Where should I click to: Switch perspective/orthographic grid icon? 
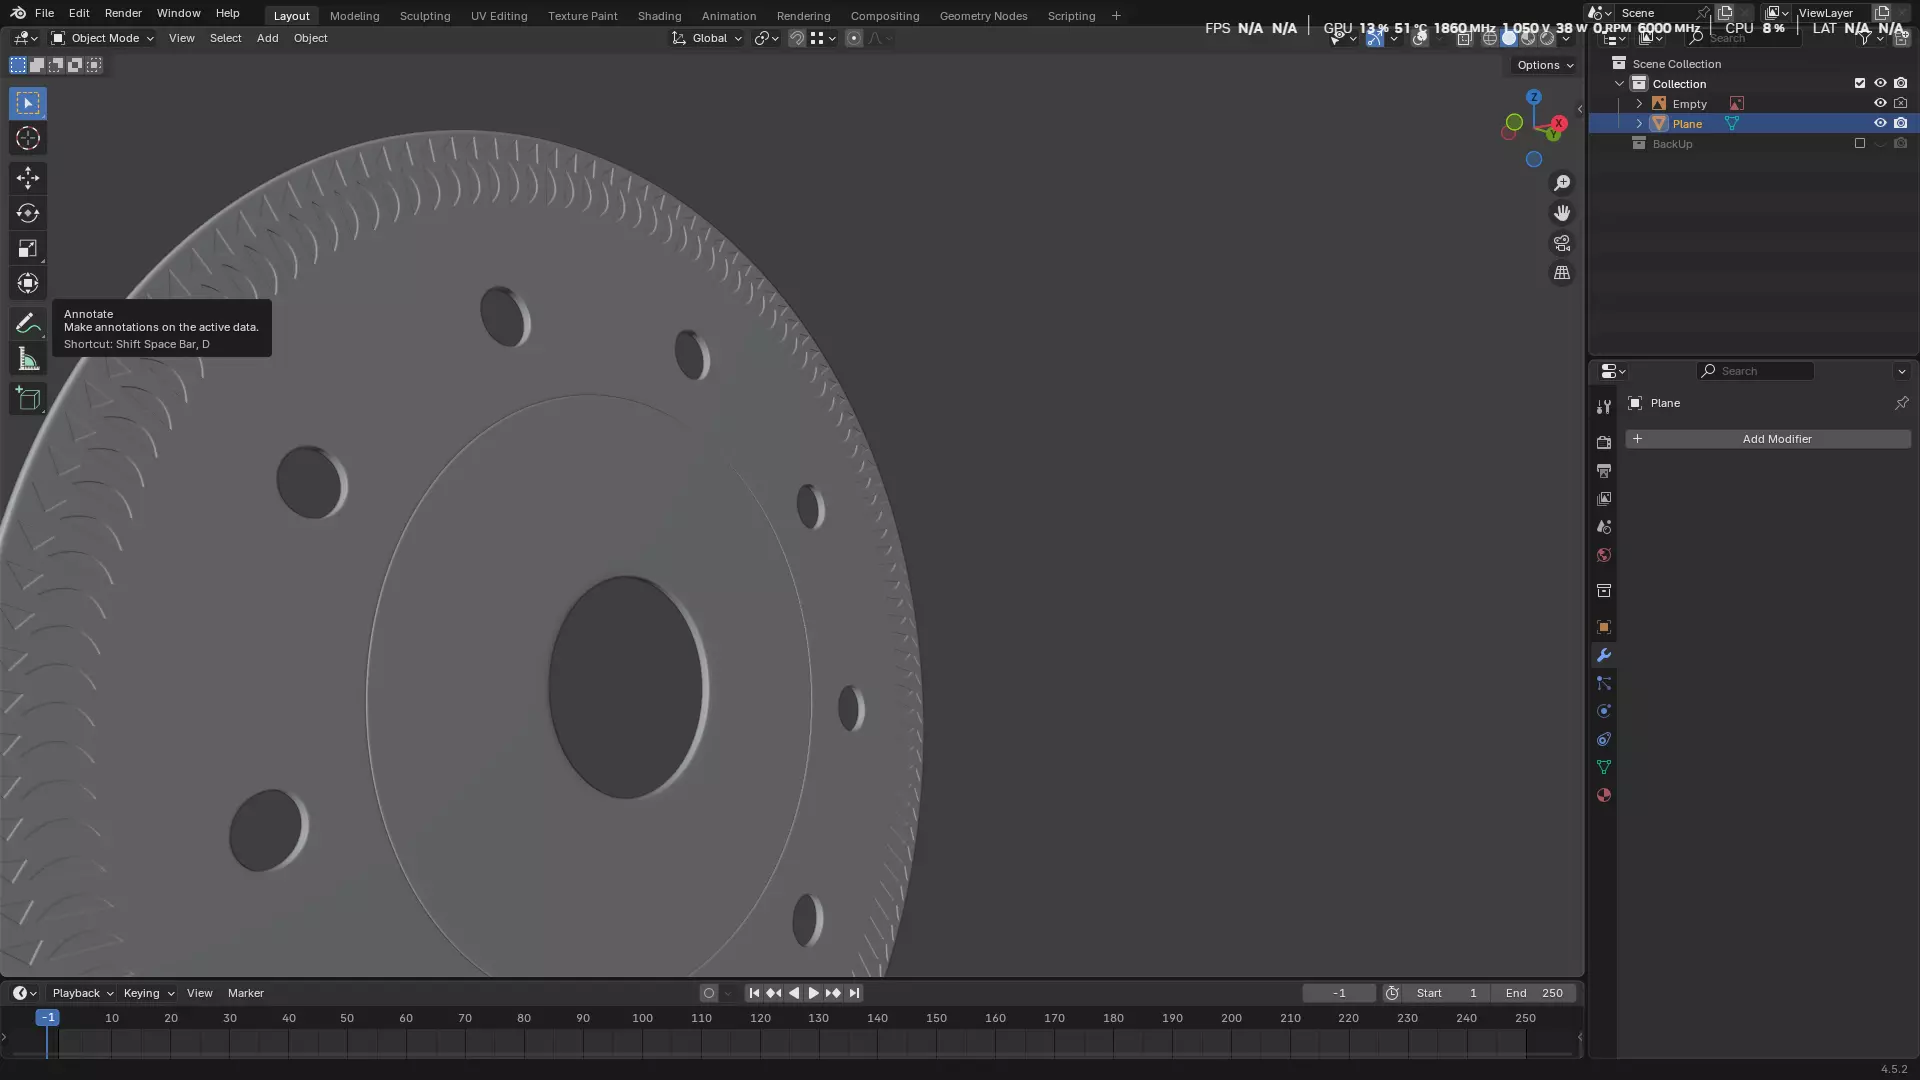click(1562, 273)
